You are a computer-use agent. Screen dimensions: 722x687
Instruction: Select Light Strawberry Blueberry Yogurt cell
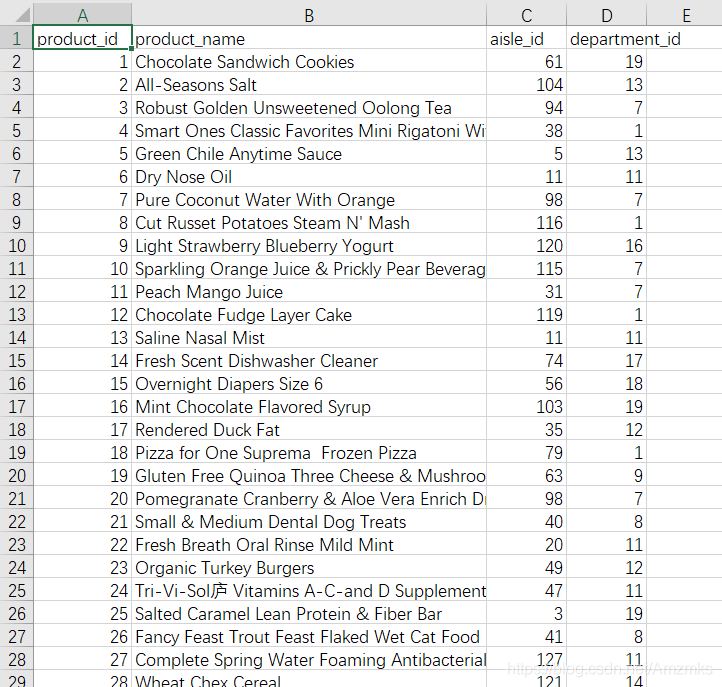tap(309, 245)
